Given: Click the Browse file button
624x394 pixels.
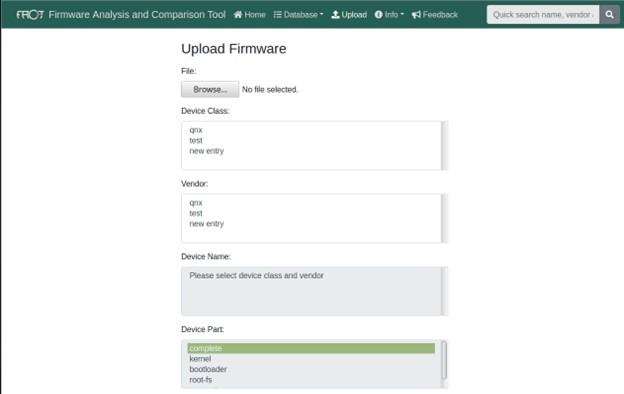Looking at the screenshot, I should (x=210, y=90).
